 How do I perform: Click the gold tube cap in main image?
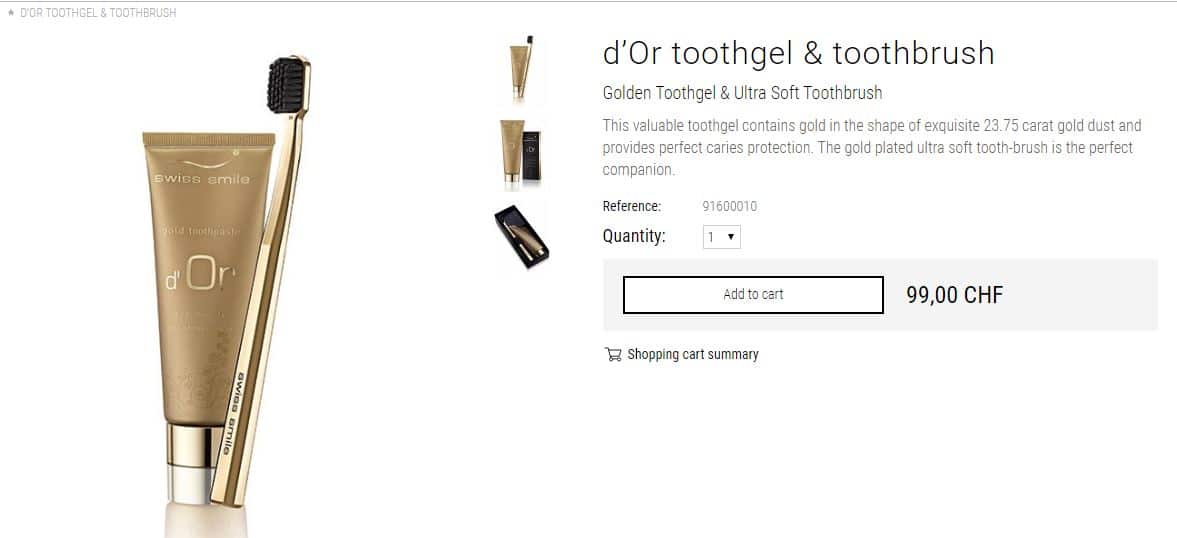coord(192,464)
